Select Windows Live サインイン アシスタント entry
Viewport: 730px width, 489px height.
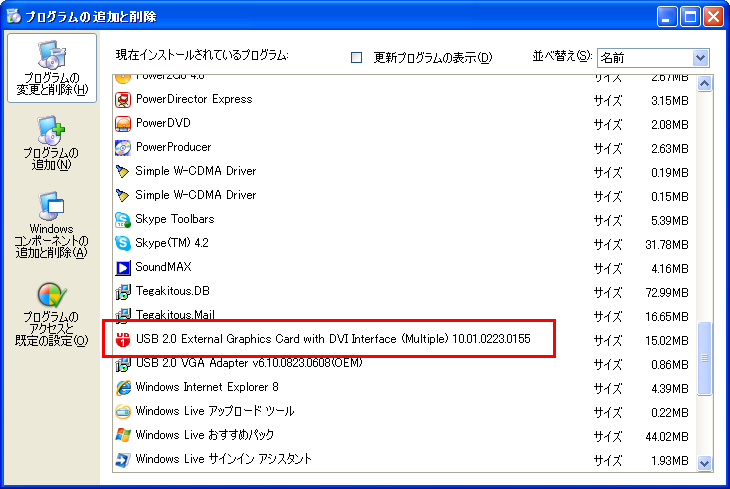(404, 460)
